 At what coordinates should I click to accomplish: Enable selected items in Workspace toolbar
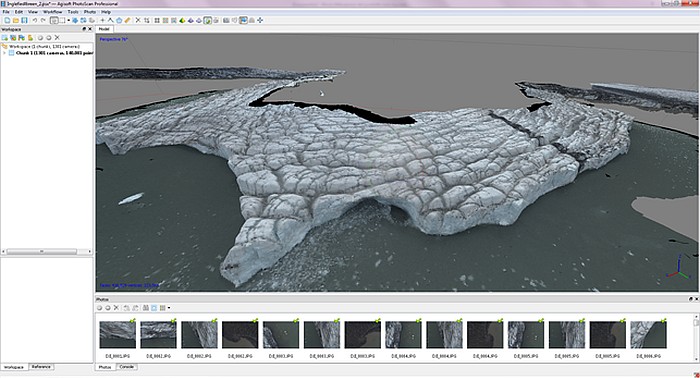[40, 37]
